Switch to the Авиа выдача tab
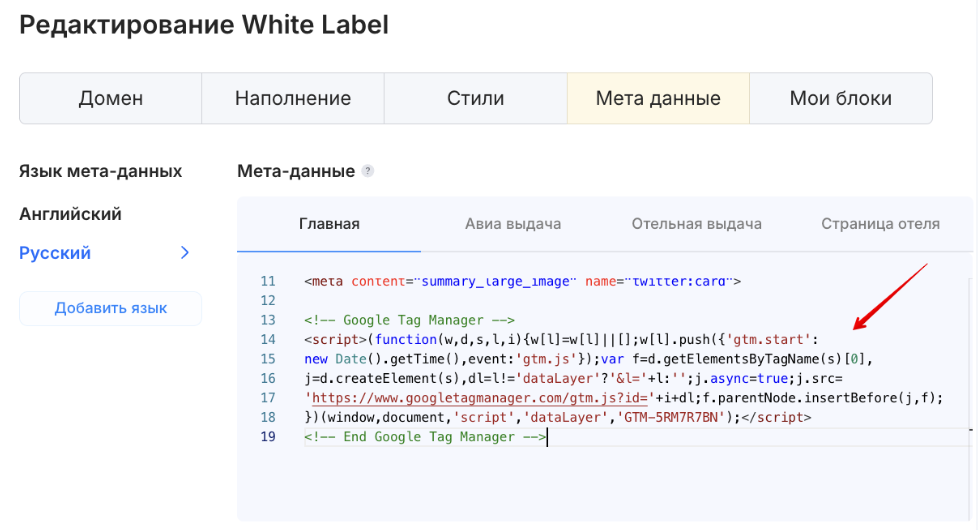This screenshot has height=530, width=978. click(513, 224)
